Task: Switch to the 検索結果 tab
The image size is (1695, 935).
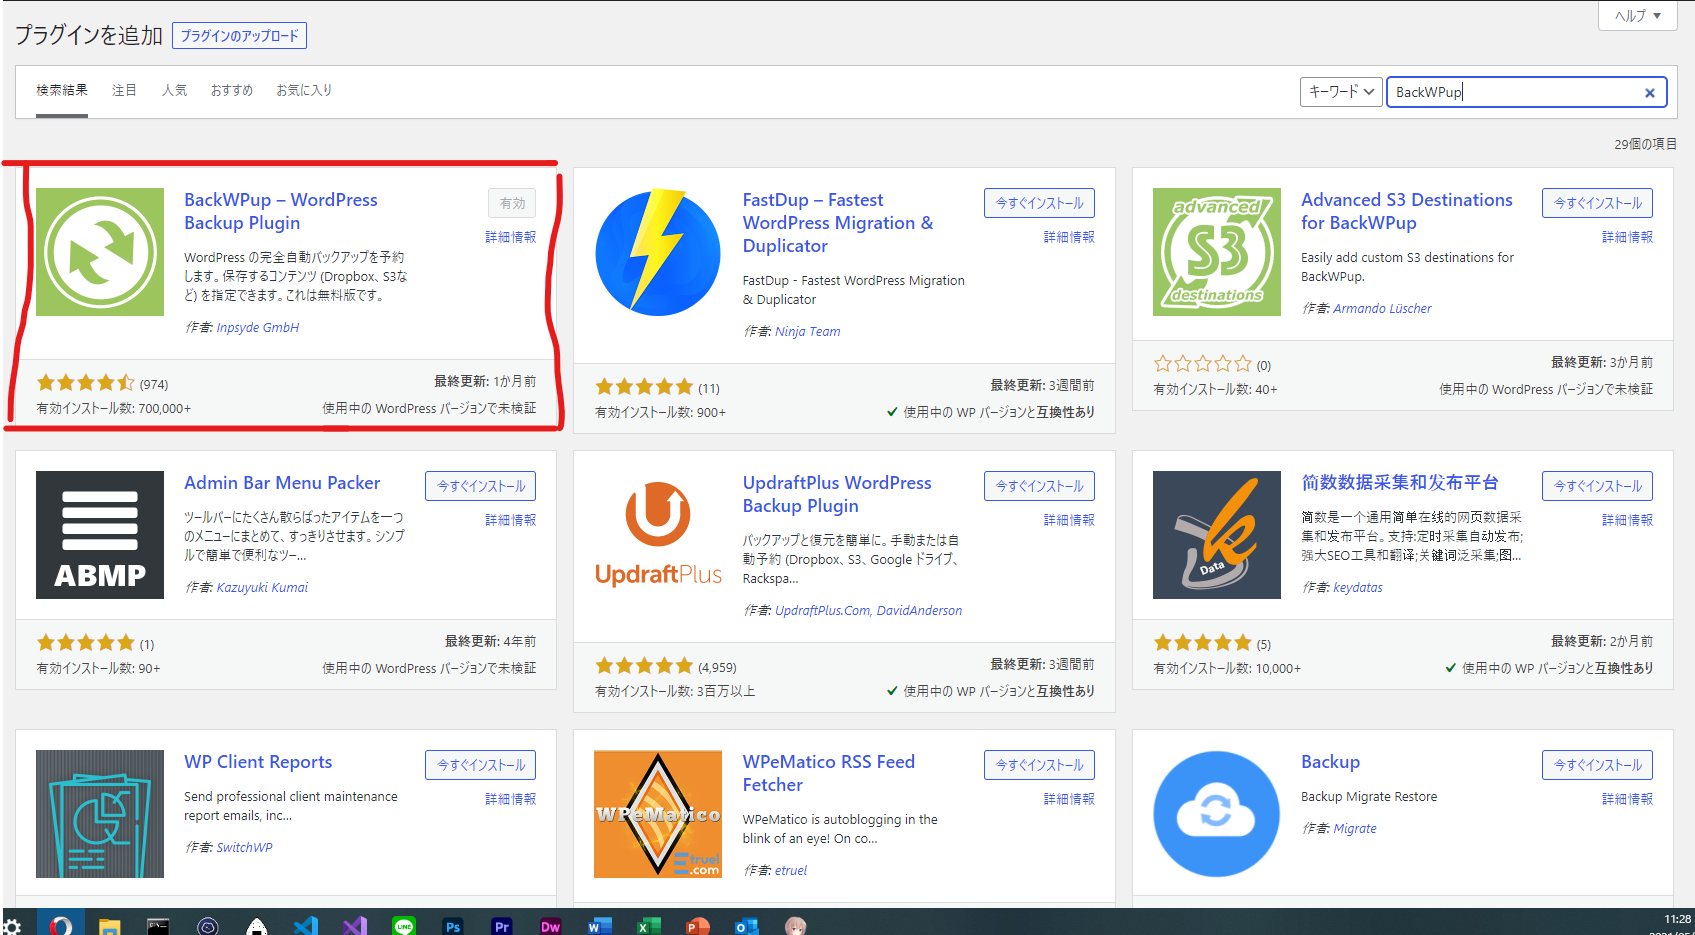Action: [x=62, y=90]
